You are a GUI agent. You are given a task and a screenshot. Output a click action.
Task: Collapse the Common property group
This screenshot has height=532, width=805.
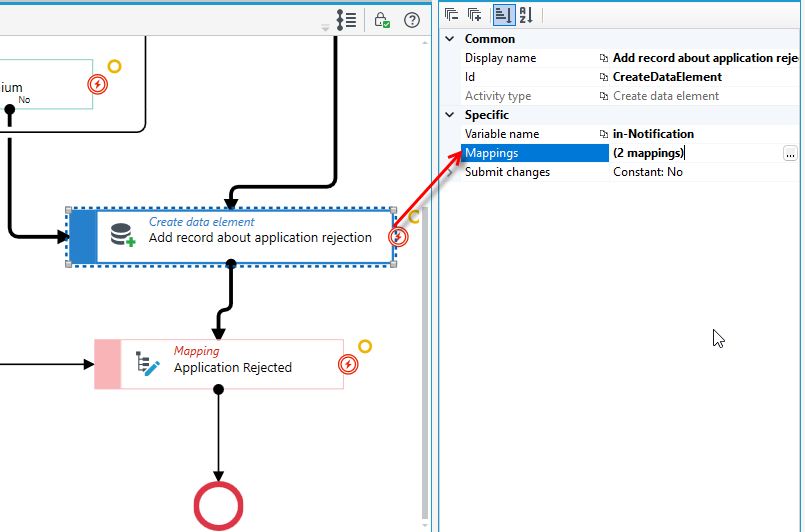[450, 39]
